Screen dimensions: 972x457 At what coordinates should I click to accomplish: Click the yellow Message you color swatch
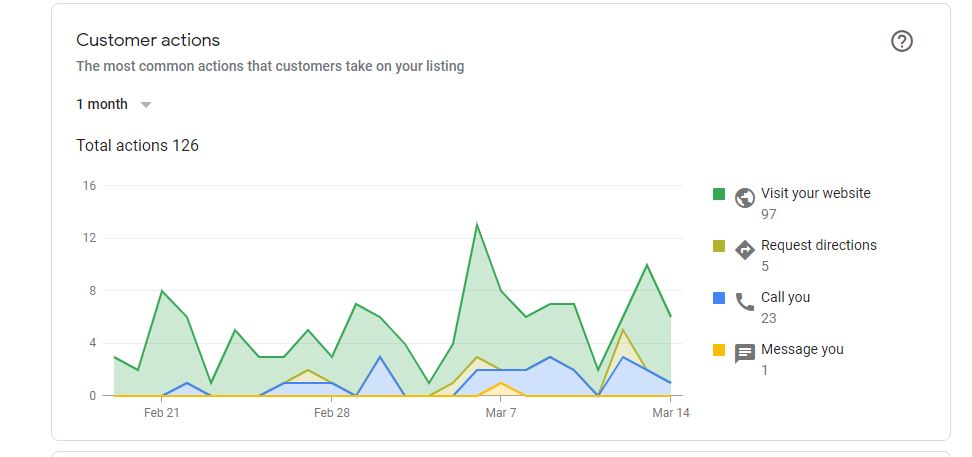[719, 350]
